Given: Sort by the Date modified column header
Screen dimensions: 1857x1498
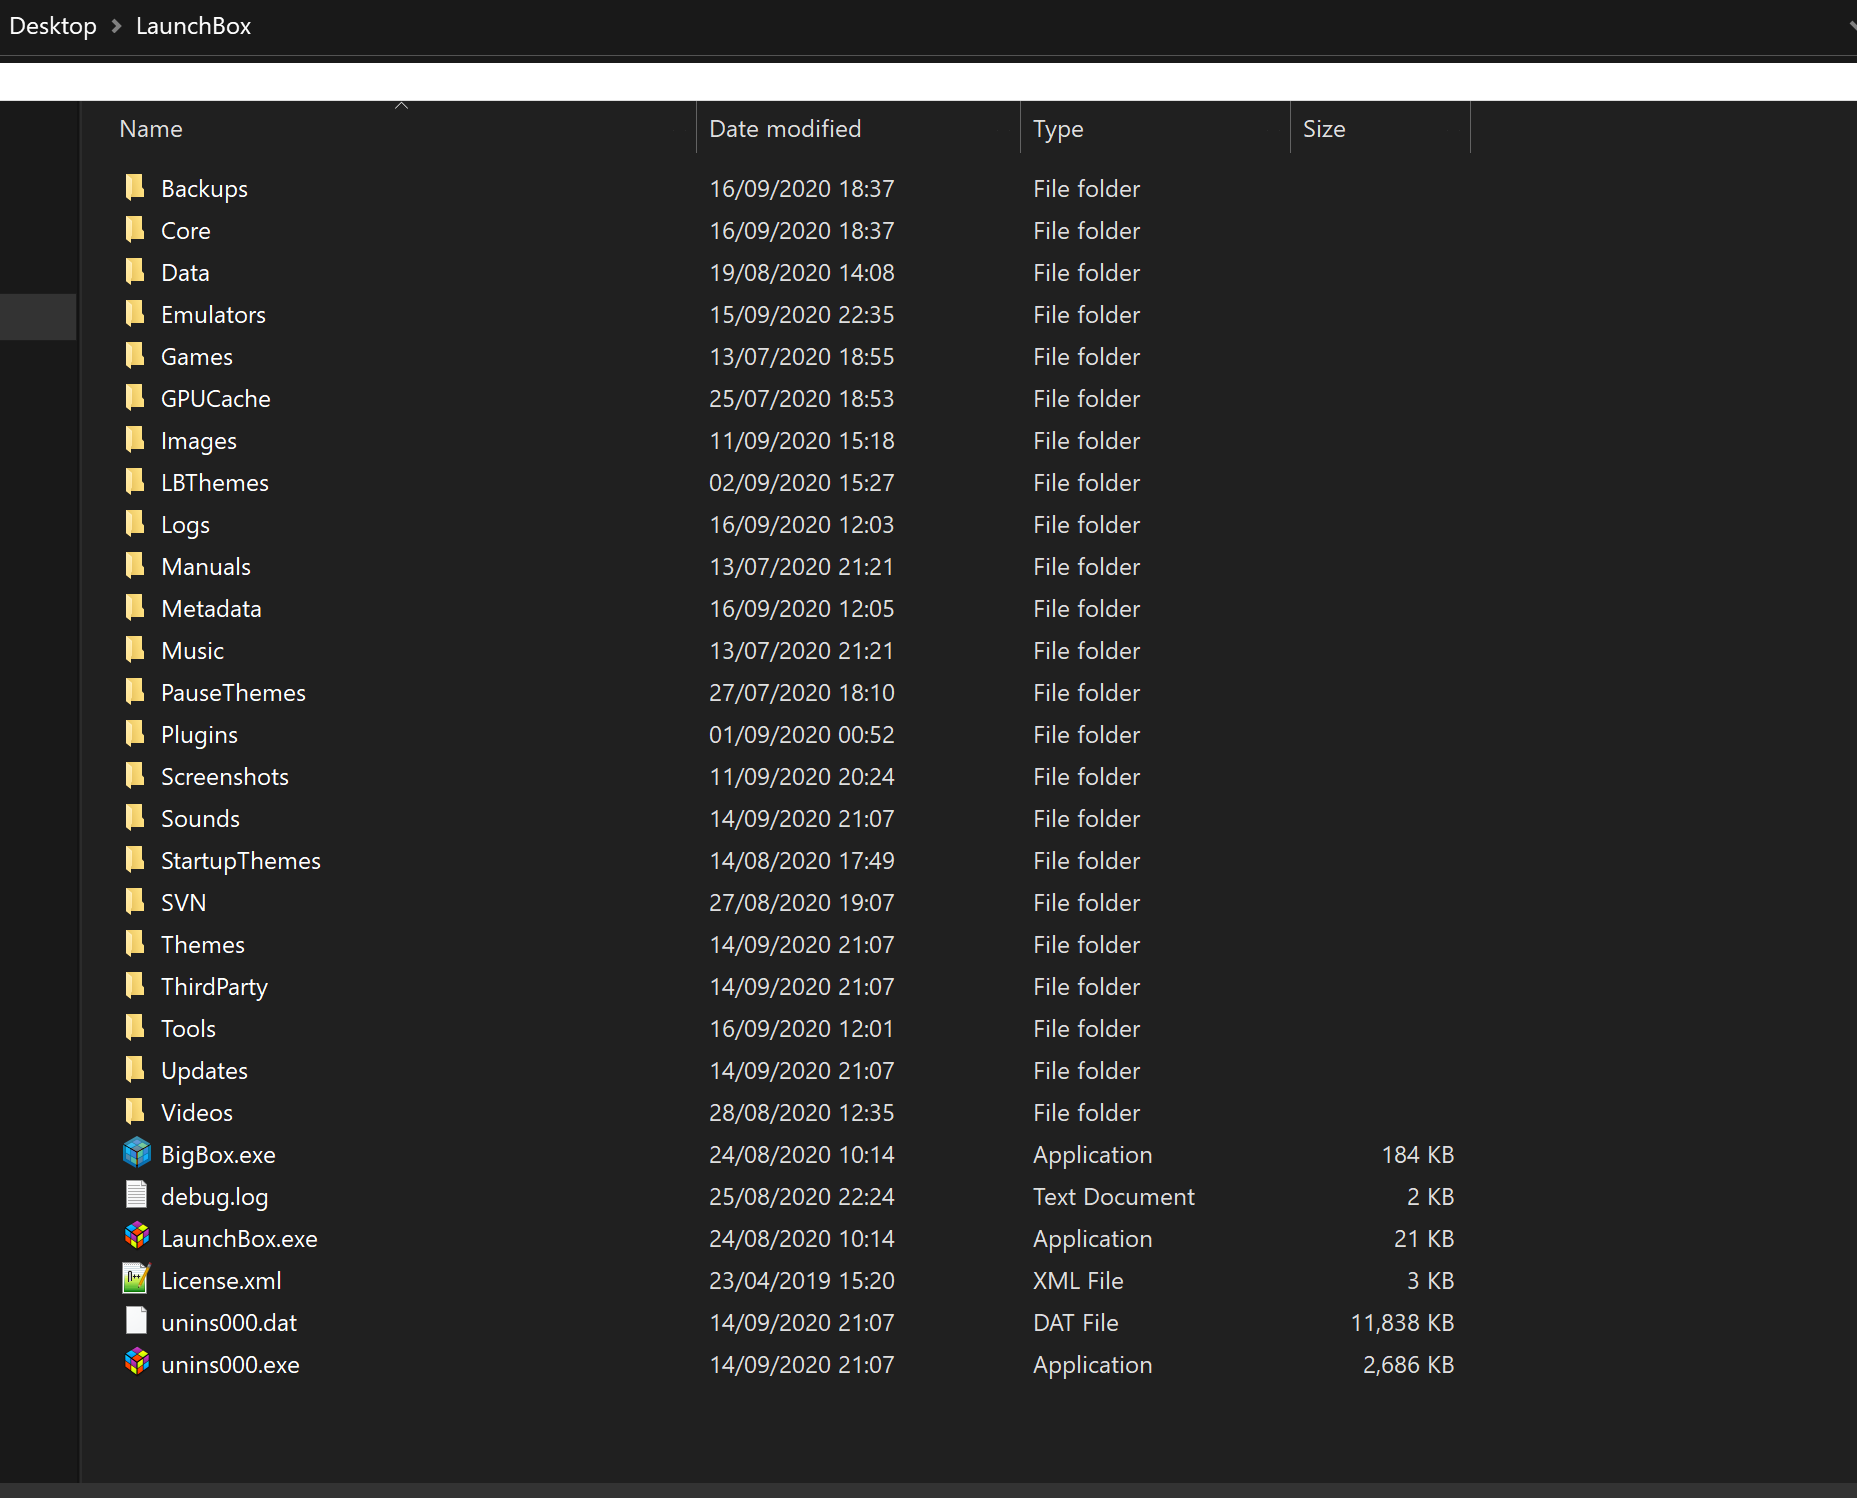Looking at the screenshot, I should pos(785,129).
